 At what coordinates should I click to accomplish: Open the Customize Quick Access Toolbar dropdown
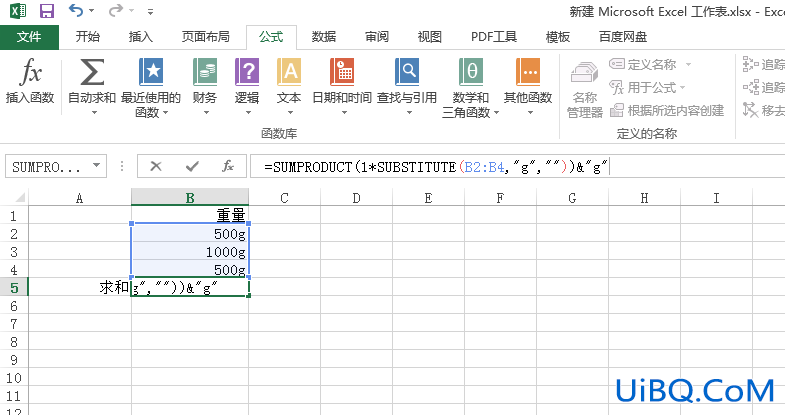[150, 11]
